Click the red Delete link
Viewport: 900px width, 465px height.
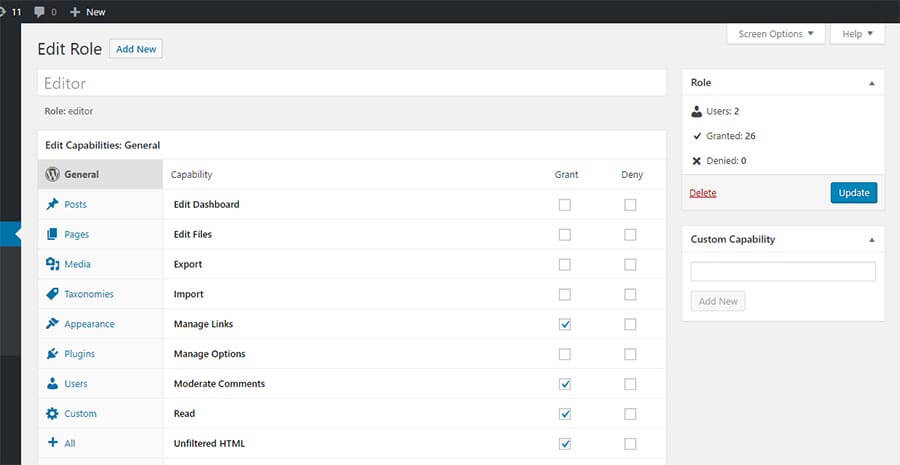coord(703,193)
